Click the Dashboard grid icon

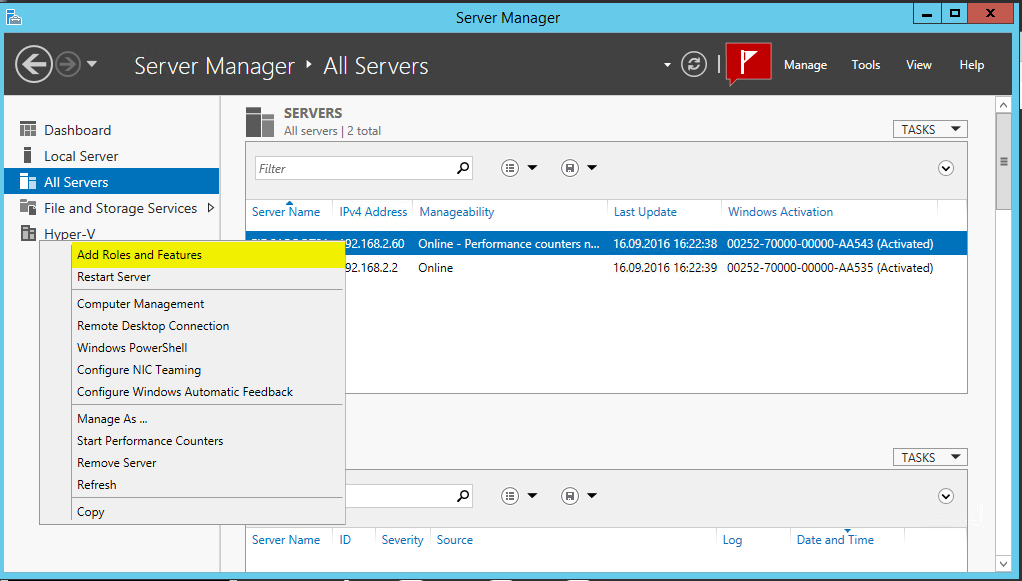pos(28,129)
